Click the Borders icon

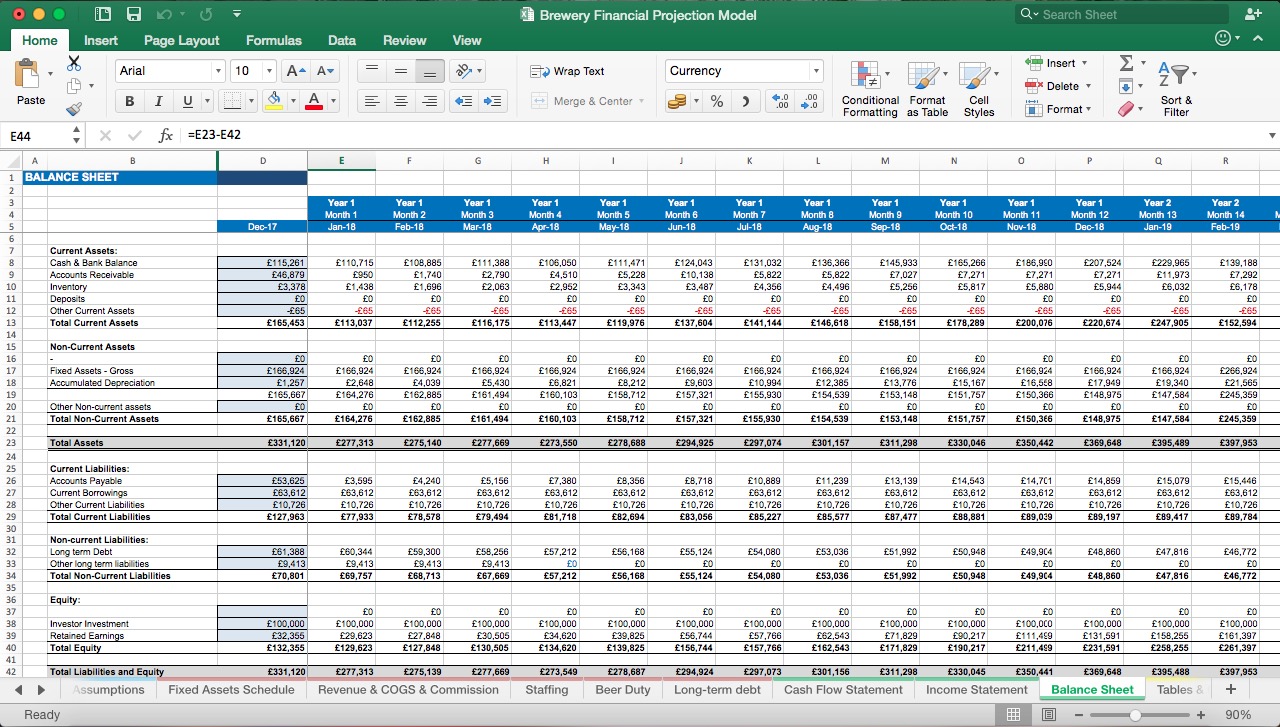(x=231, y=101)
